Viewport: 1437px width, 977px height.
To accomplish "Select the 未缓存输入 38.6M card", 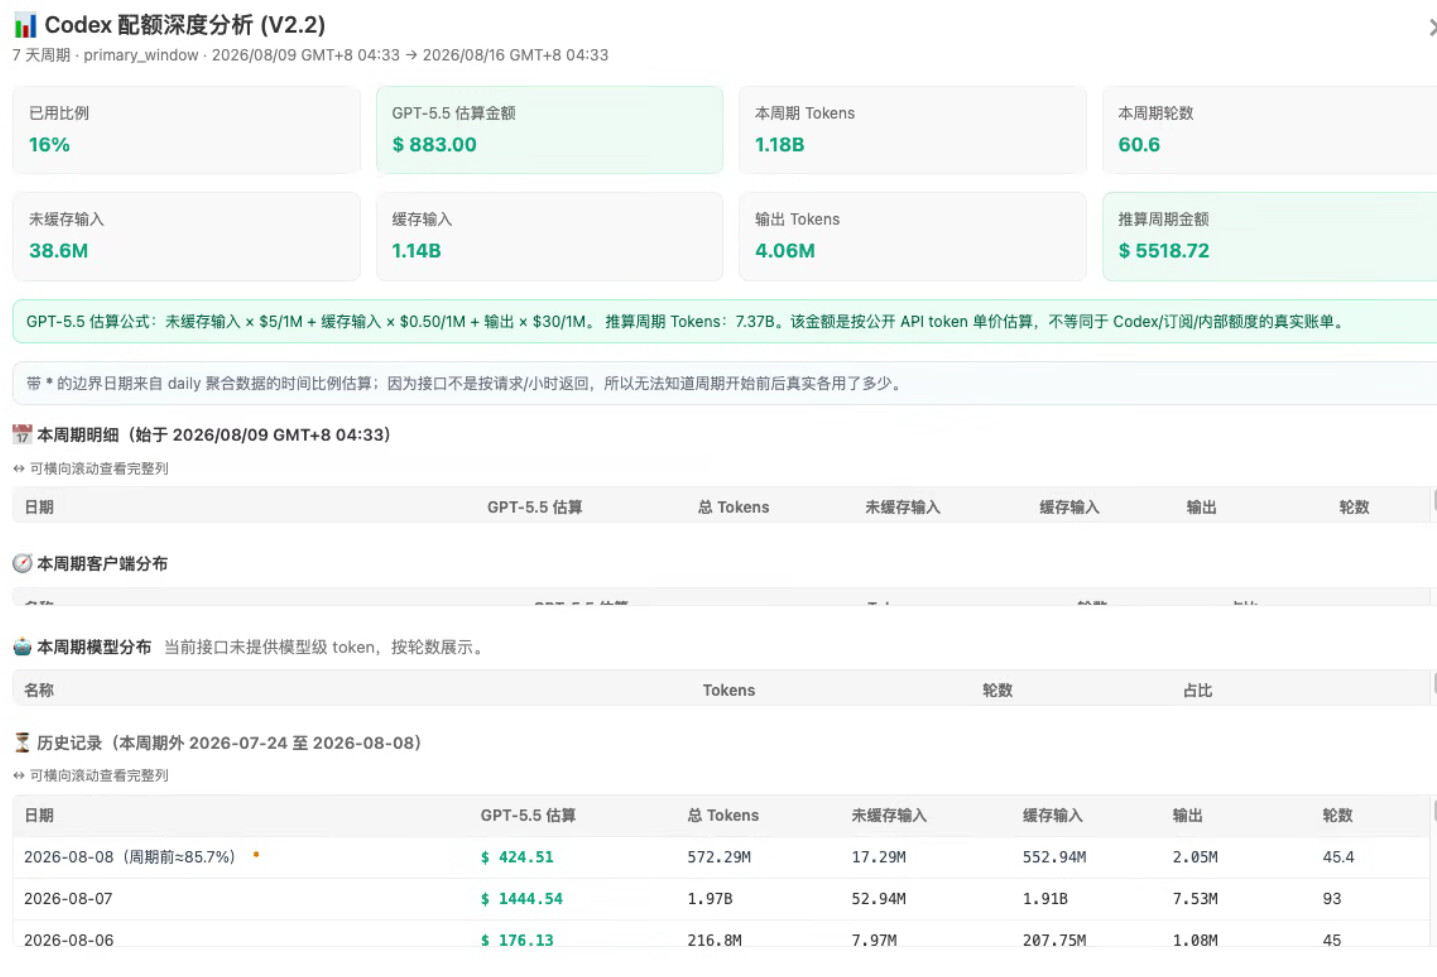I will pyautogui.click(x=186, y=236).
